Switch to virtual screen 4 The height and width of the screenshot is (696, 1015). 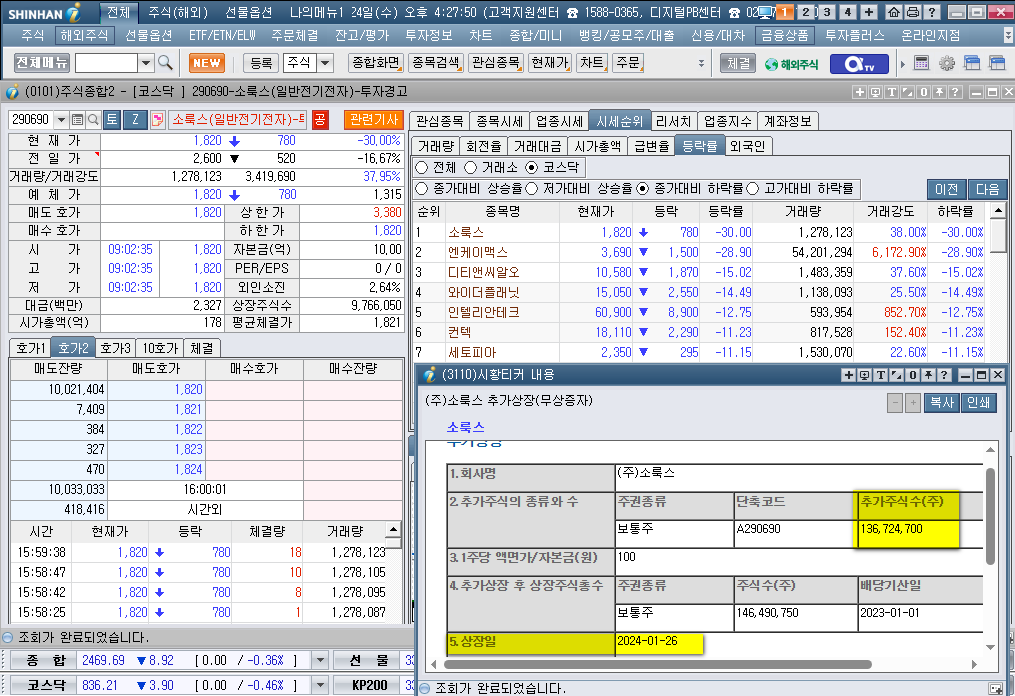pyautogui.click(x=848, y=12)
